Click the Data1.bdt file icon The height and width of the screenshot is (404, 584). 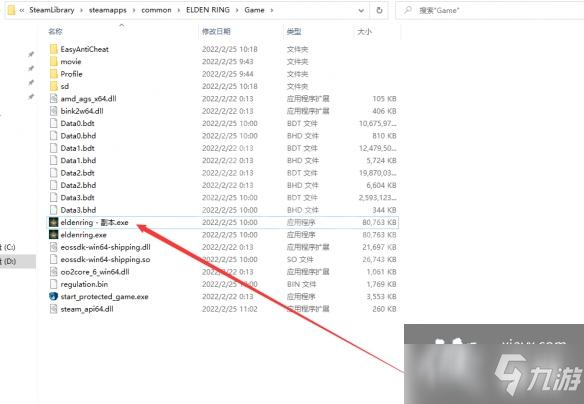coord(54,148)
